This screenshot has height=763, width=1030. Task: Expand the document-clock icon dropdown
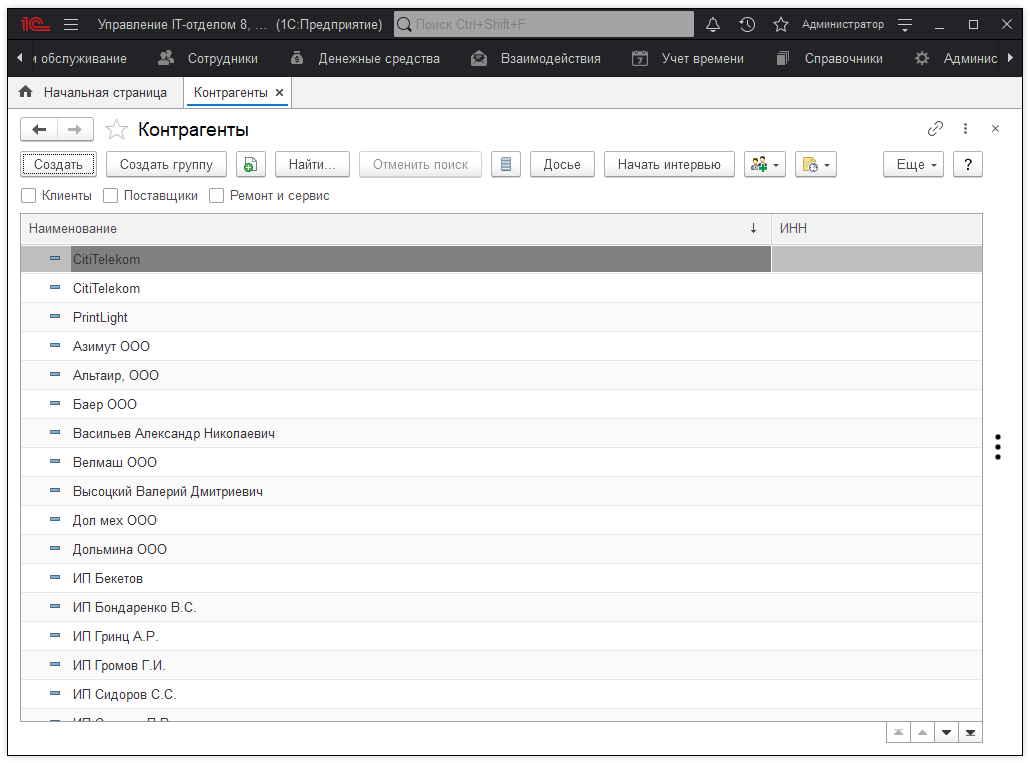tap(815, 165)
